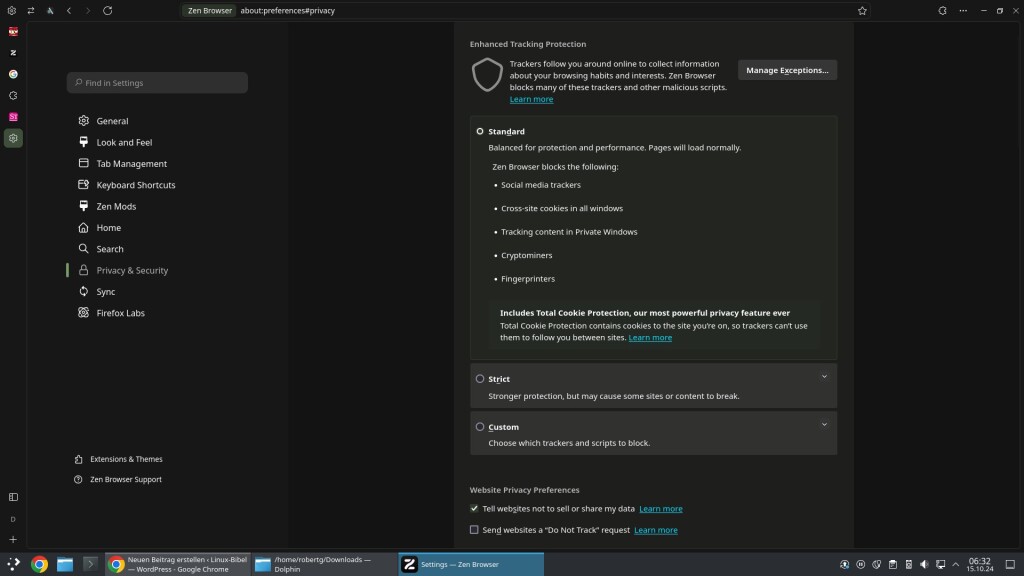Open the pink 'ST' pinned tab in the sidebar
Image resolution: width=1024 pixels, height=576 pixels.
tap(13, 117)
